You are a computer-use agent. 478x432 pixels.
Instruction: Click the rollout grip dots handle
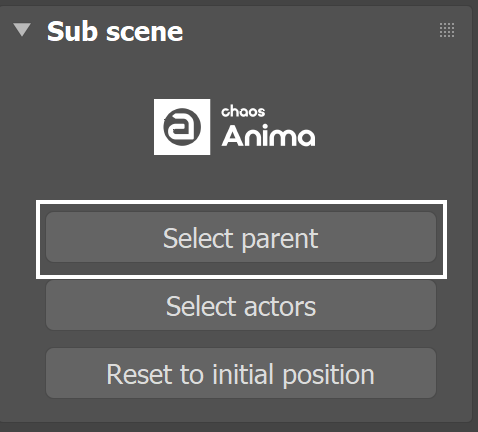point(447,30)
